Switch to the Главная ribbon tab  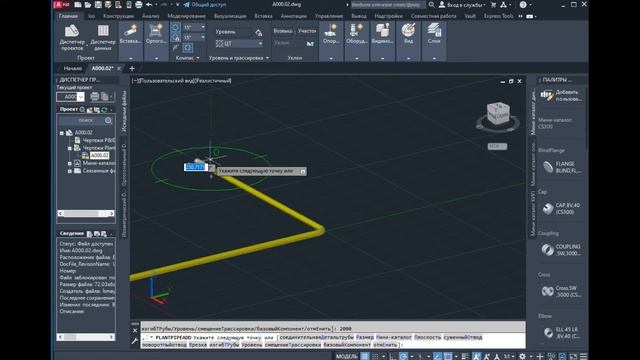pos(68,16)
